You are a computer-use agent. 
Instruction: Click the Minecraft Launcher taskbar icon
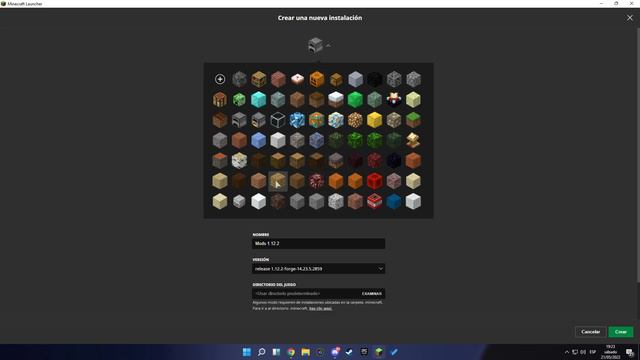click(379, 352)
